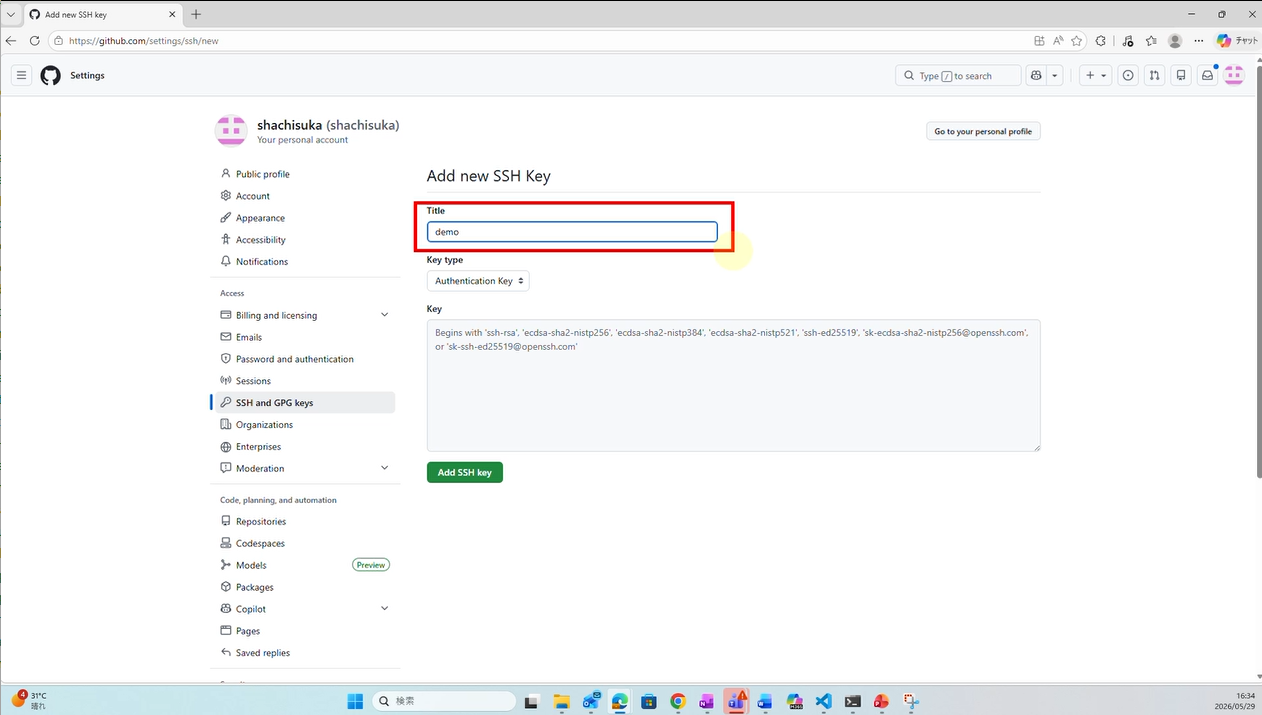This screenshot has height=715, width=1262.
Task: Open the Windows Start menu
Action: click(x=355, y=701)
